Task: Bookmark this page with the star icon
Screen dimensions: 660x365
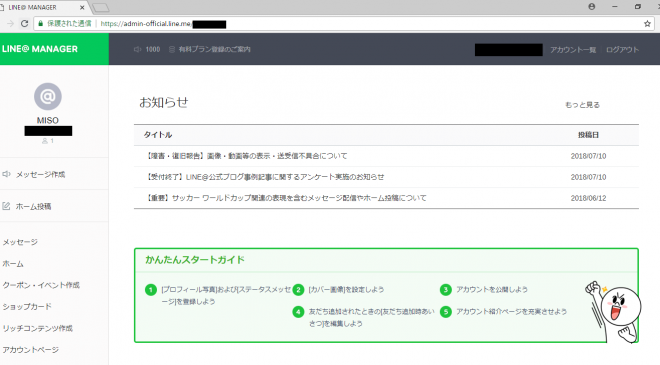Action: click(x=647, y=24)
